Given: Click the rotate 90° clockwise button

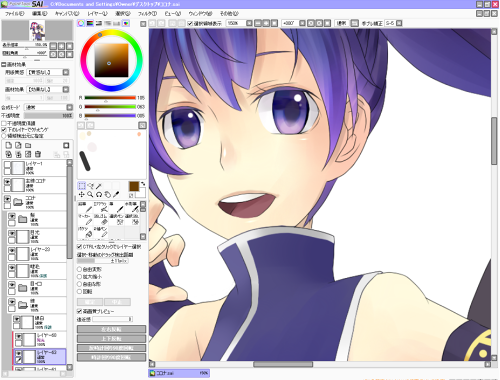Looking at the screenshot, I should coord(111,357).
